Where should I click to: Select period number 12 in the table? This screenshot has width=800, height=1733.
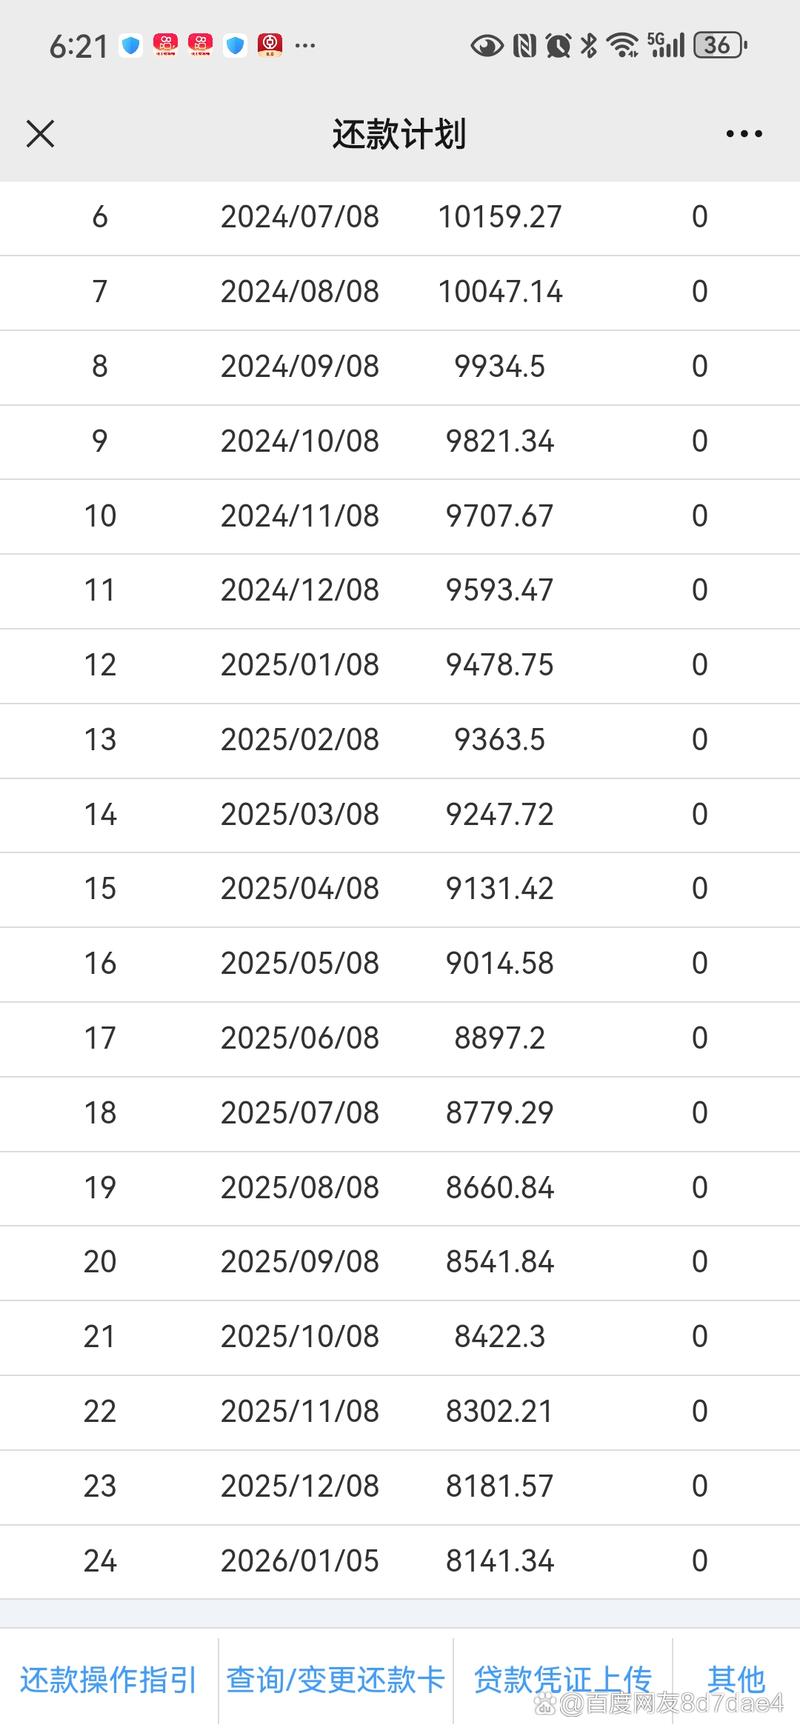coord(100,665)
